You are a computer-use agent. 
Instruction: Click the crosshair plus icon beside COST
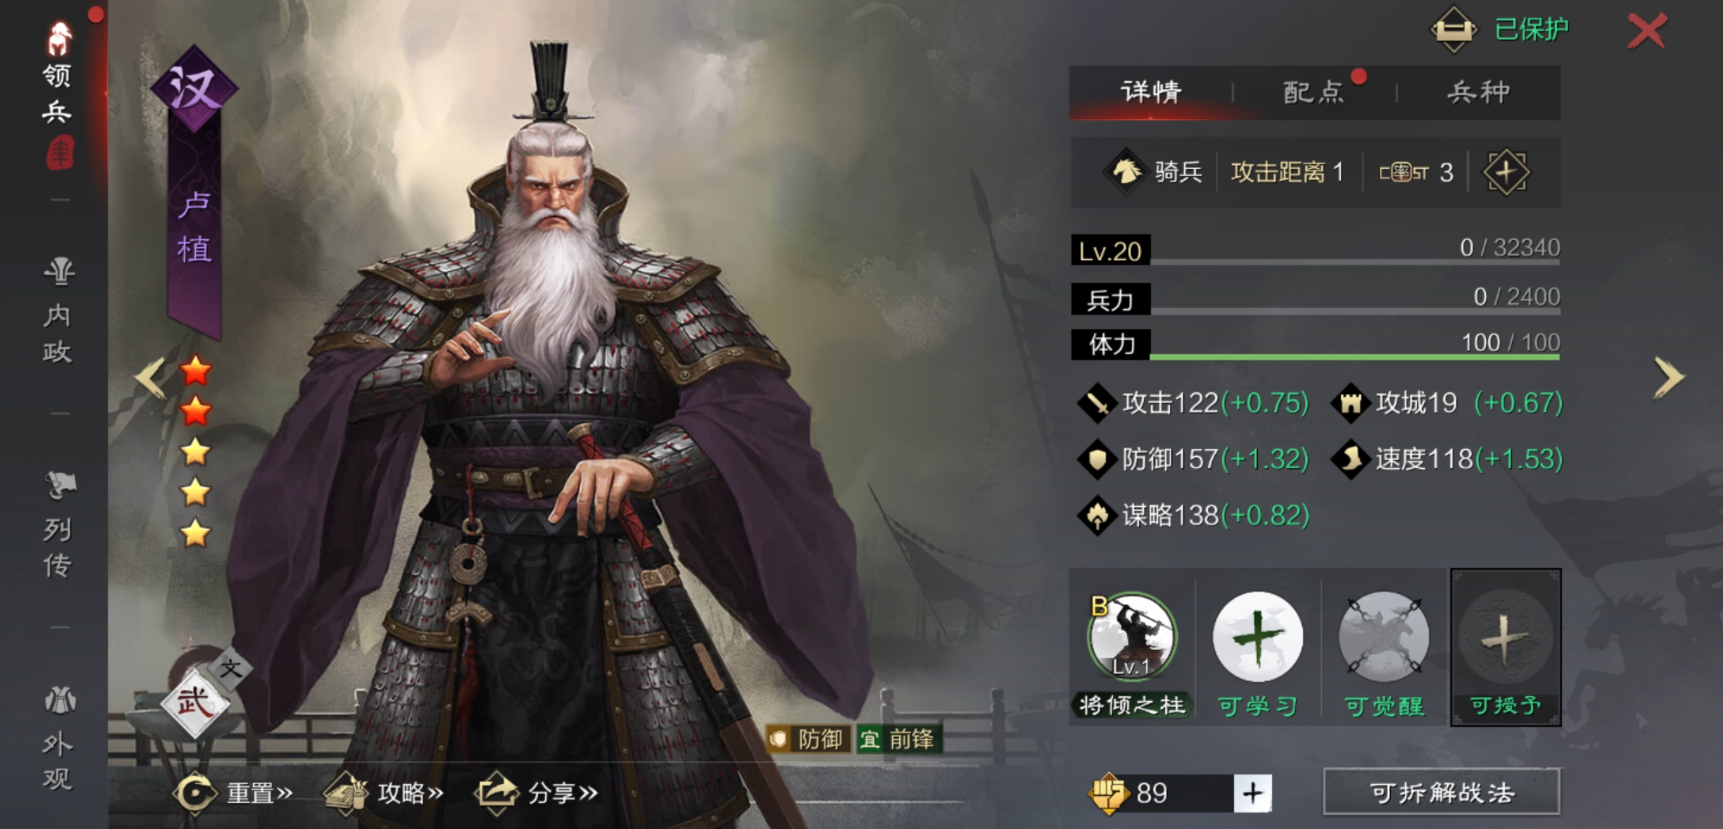1506,172
